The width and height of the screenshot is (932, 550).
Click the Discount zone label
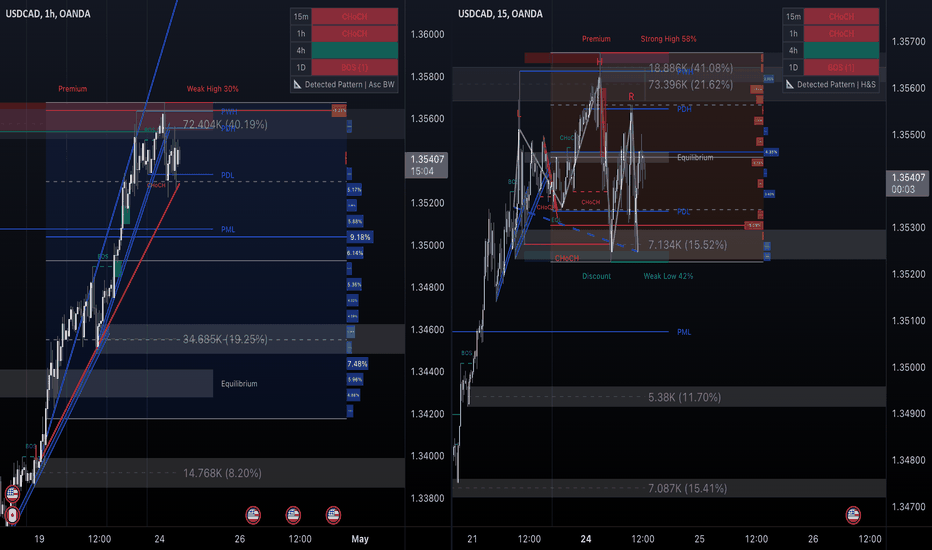click(596, 276)
